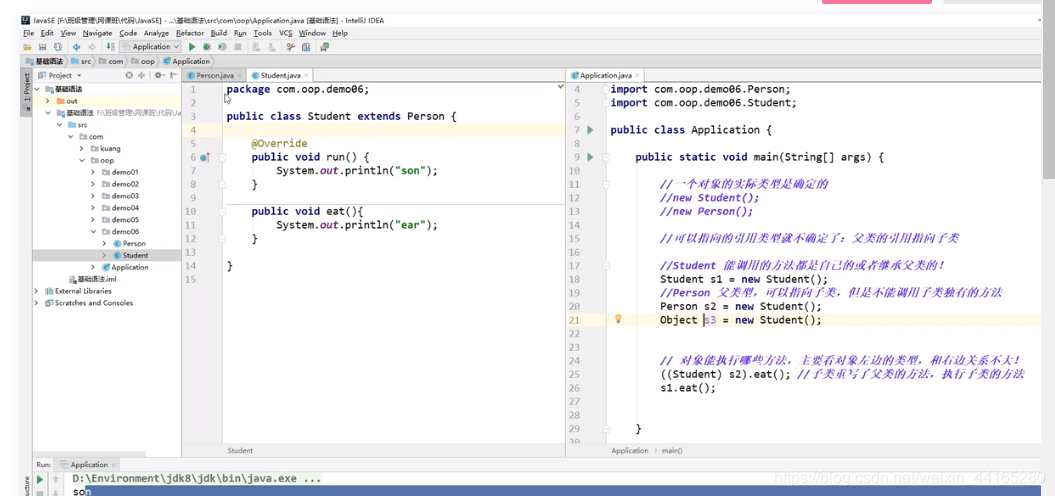This screenshot has height=496, width=1055.
Task: Run Application with green play icon
Action: 192,47
